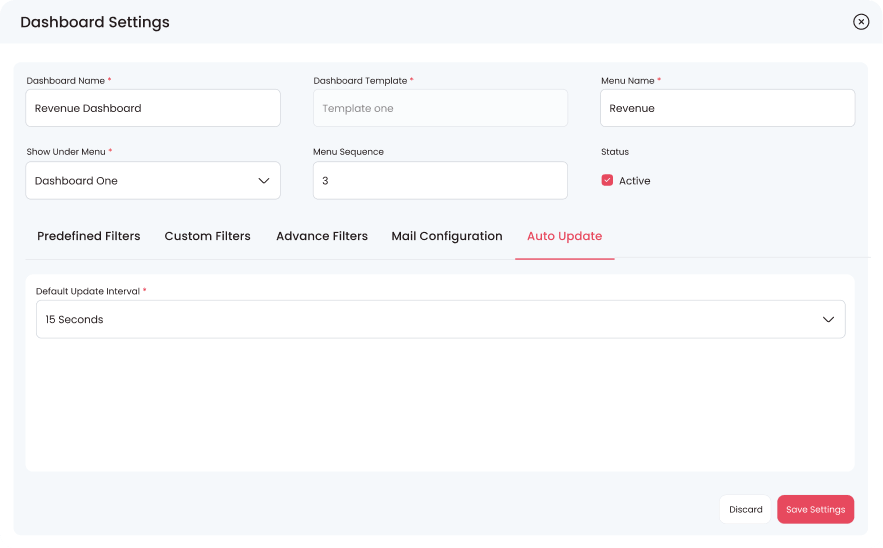Click the Save Settings button

coord(815,509)
